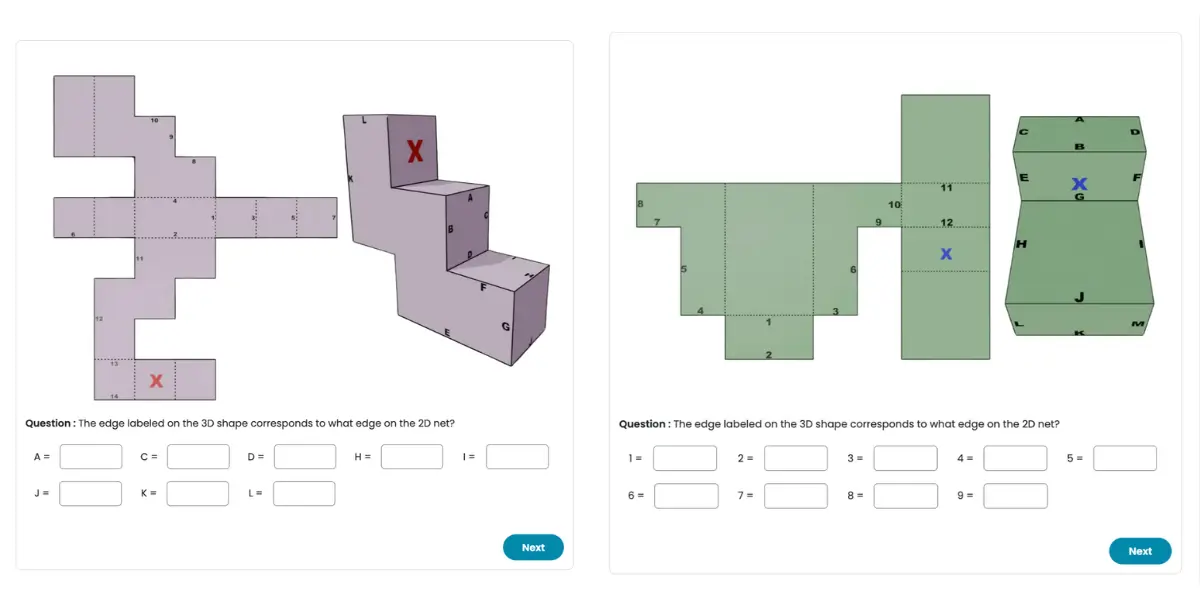This screenshot has height=600, width=1200.
Task: Click the I = answer field
Action: [517, 457]
